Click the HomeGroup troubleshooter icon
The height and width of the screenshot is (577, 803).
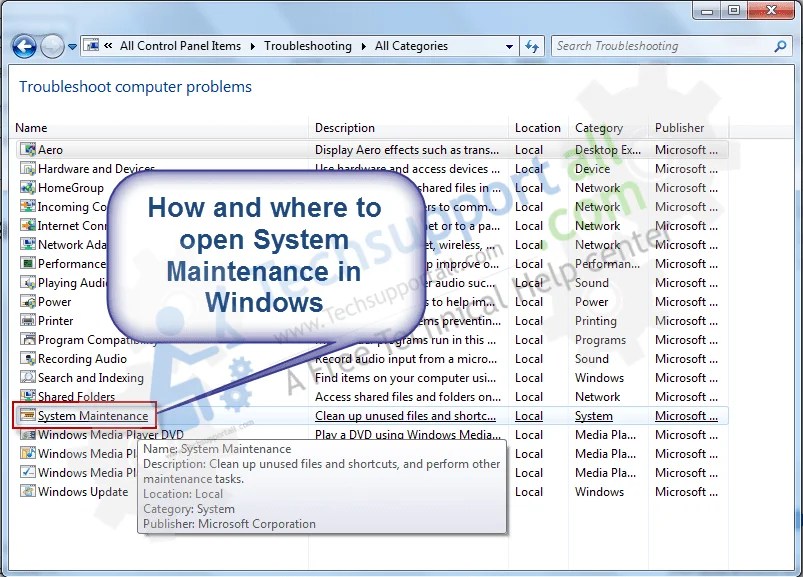point(27,187)
